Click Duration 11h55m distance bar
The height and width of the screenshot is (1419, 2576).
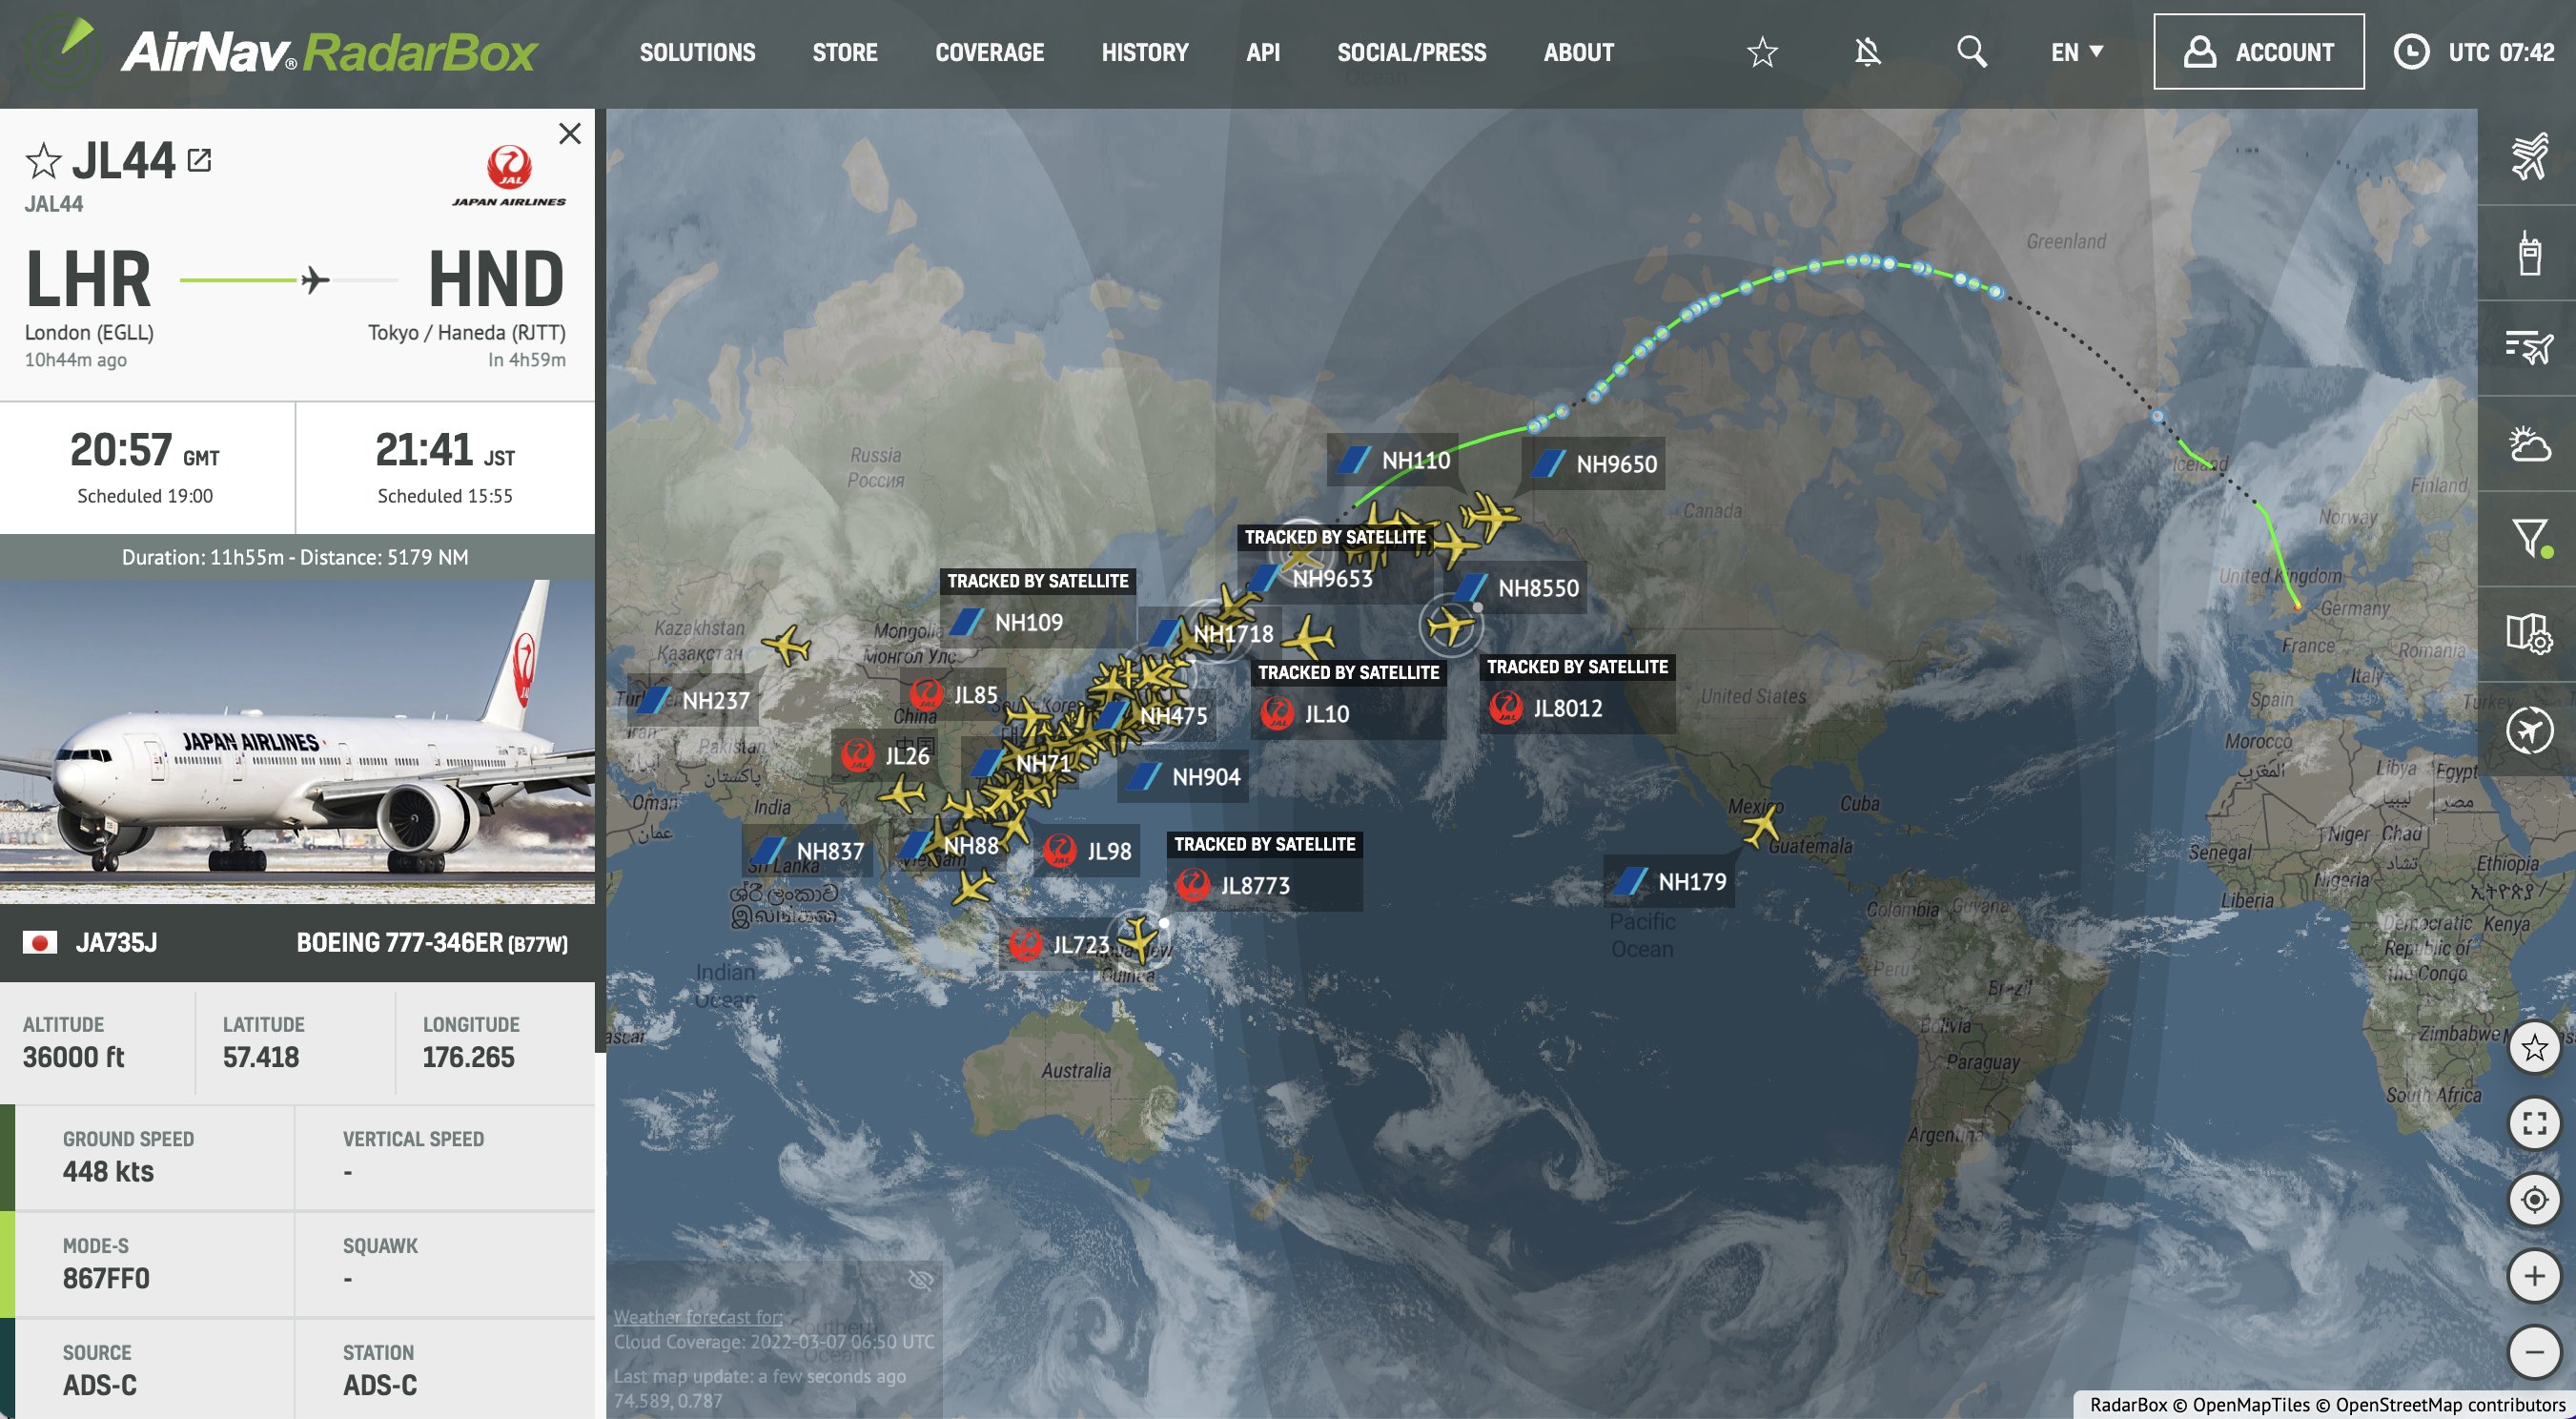pos(297,557)
